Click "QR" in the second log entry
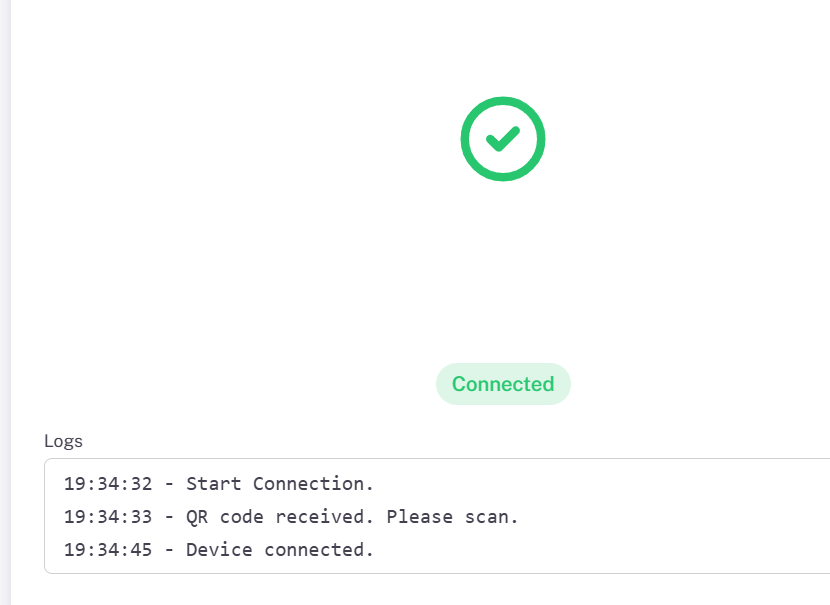 tap(197, 517)
